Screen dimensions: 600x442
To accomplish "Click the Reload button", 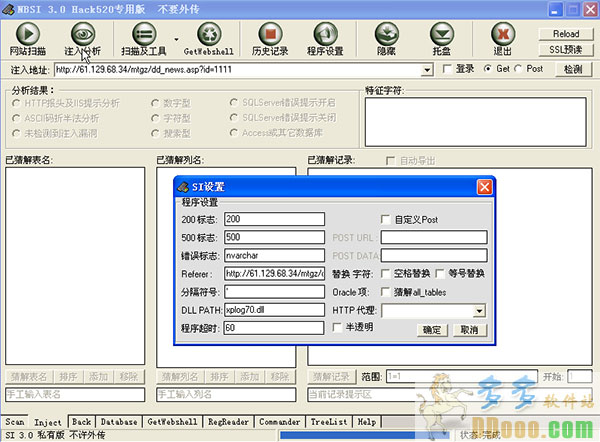I will (x=566, y=34).
